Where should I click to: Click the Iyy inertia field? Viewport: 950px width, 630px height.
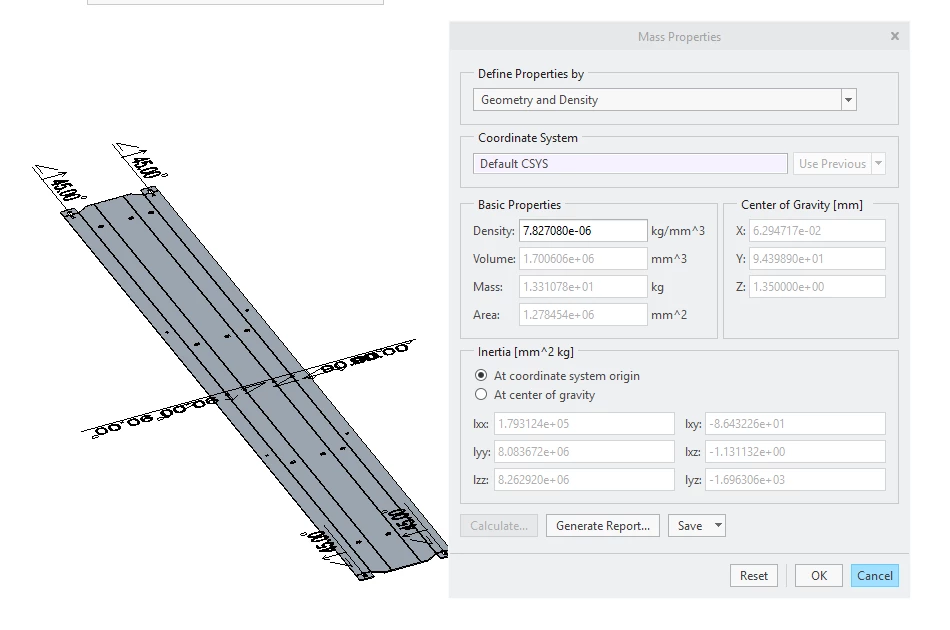tap(584, 451)
